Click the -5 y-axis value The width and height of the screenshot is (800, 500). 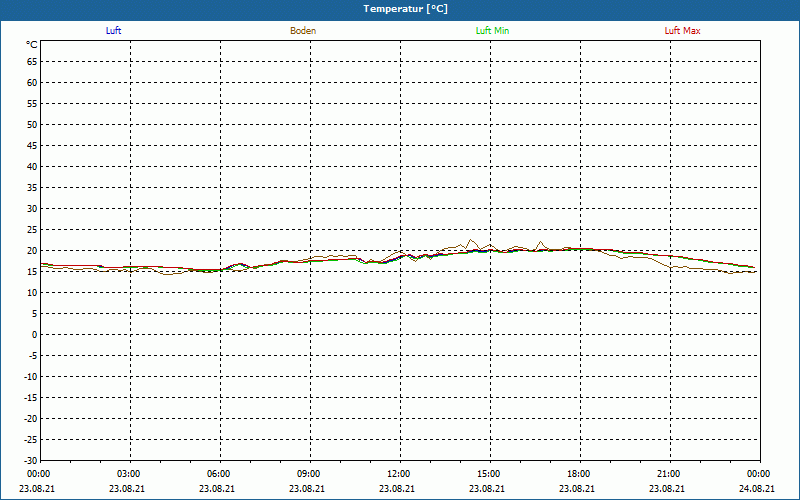[33, 356]
